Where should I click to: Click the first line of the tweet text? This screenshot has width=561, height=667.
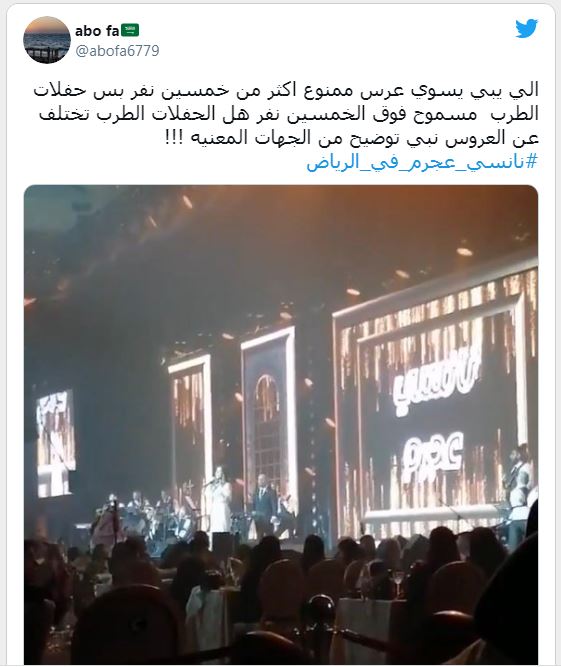pyautogui.click(x=286, y=91)
